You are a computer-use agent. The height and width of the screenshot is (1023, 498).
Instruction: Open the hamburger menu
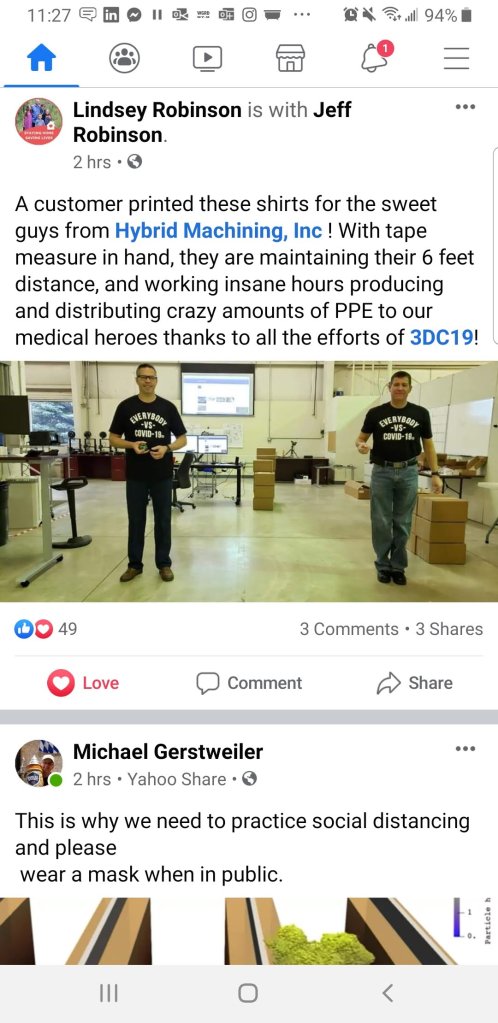click(x=456, y=59)
